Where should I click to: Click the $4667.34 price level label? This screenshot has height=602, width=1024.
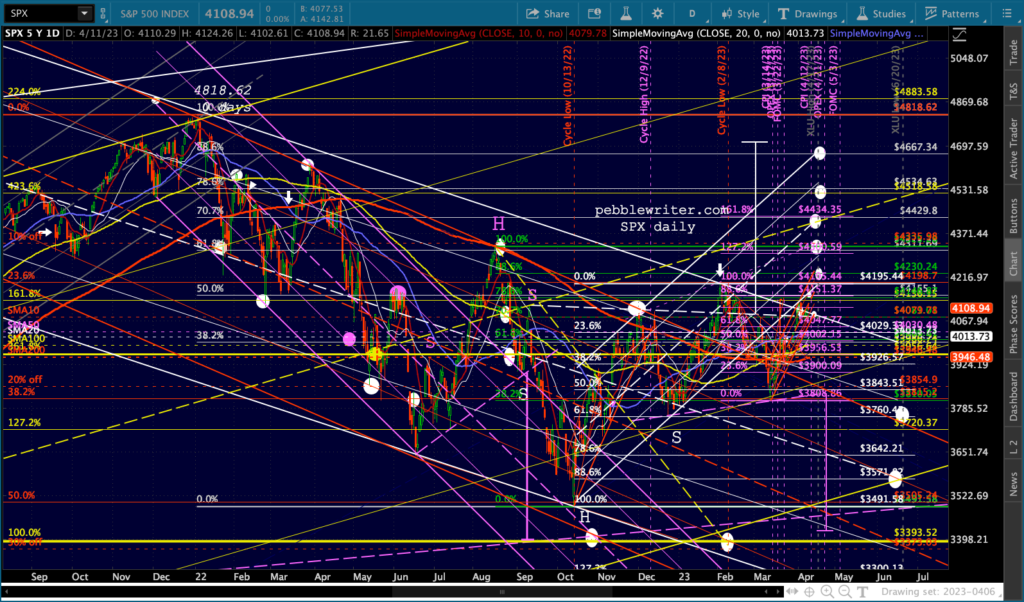click(916, 147)
